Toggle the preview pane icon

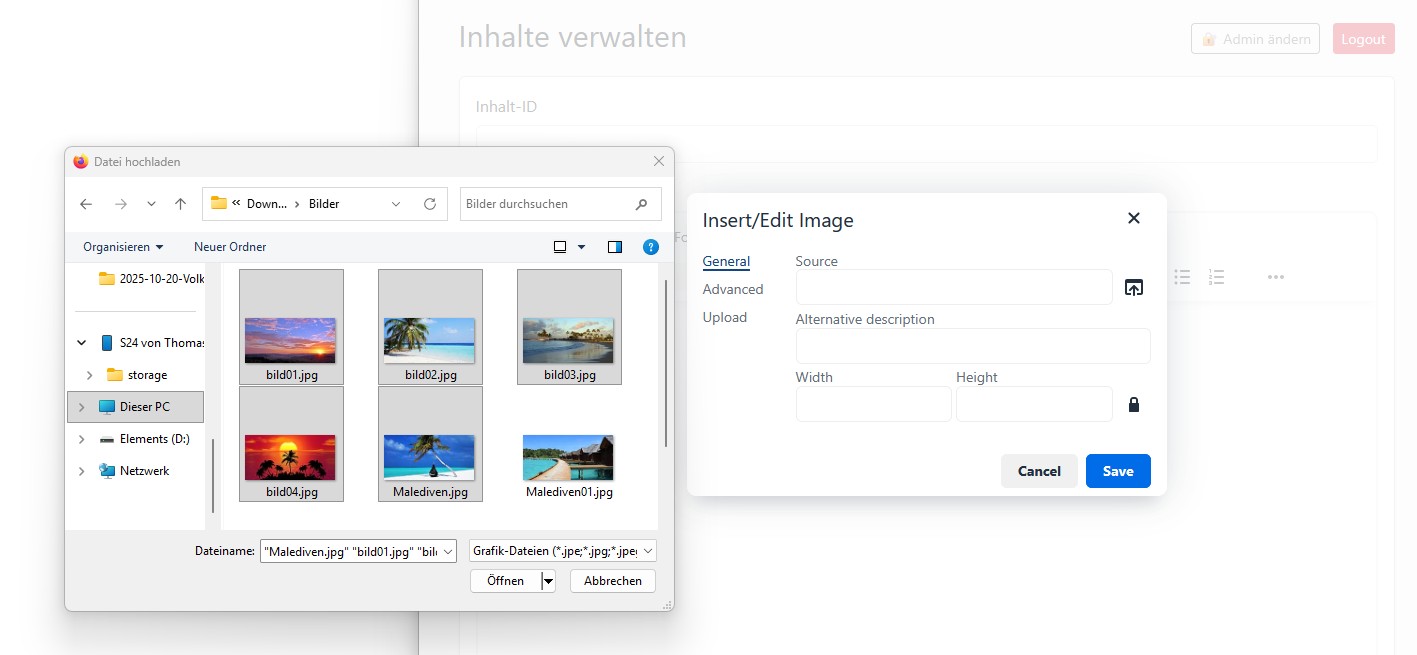[x=615, y=247]
